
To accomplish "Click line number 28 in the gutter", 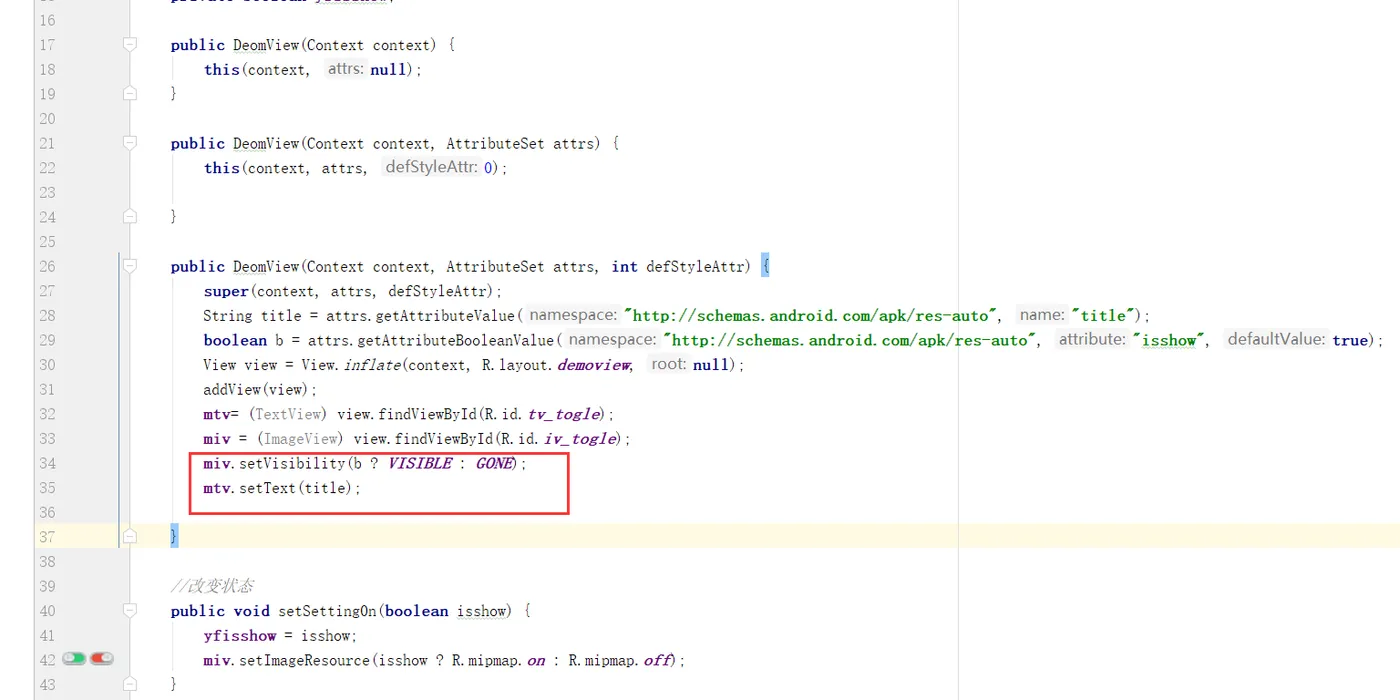I will 47,315.
